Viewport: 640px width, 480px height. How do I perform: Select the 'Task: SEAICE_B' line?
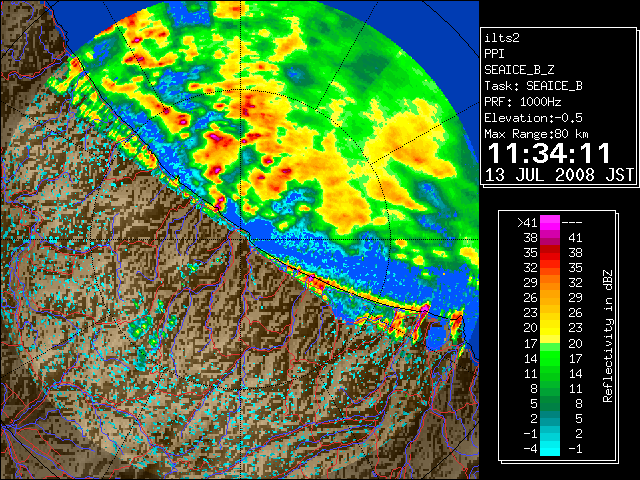(x=533, y=86)
